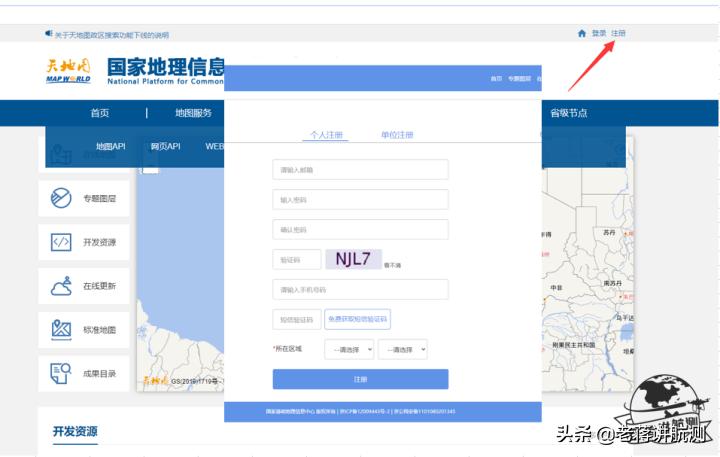Open 首页 in the main blue navigation bar
The image size is (720, 457).
tap(100, 113)
